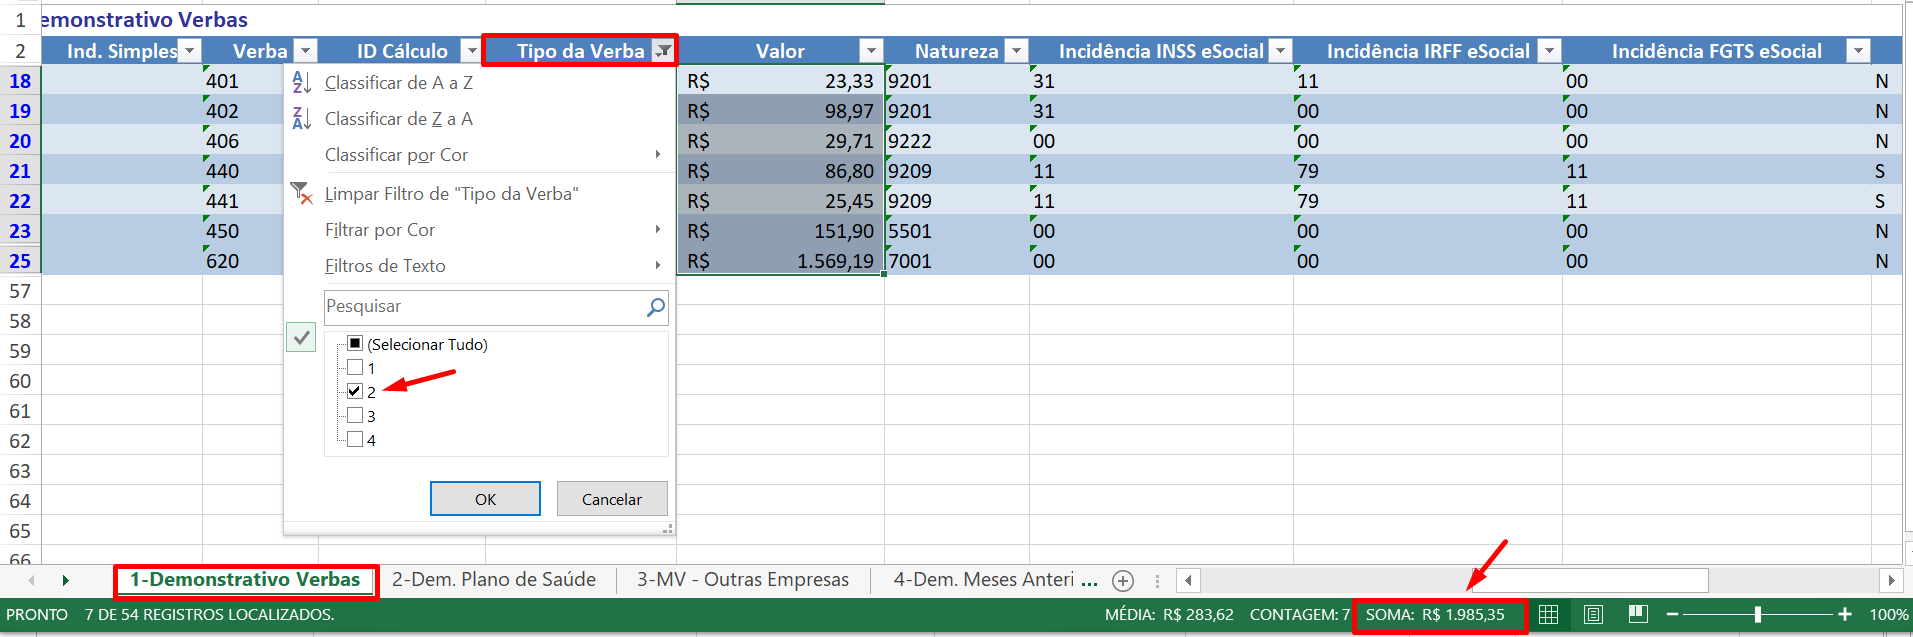Viewport: 1913px width, 637px height.
Task: Switch to Page Break Preview icon
Action: pos(1638,614)
